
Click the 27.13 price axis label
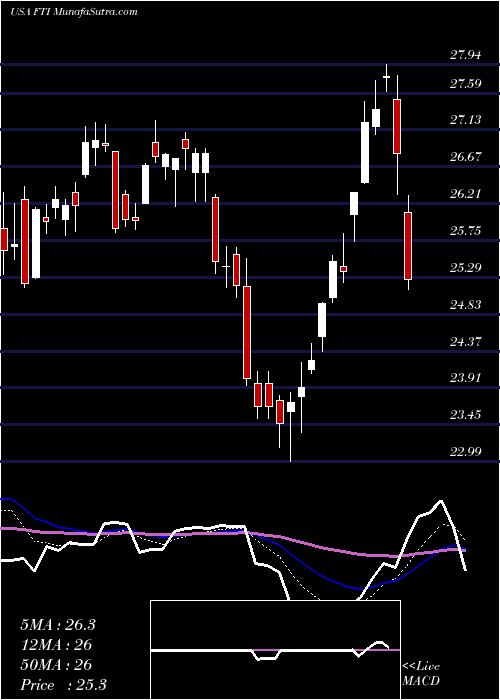(465, 120)
